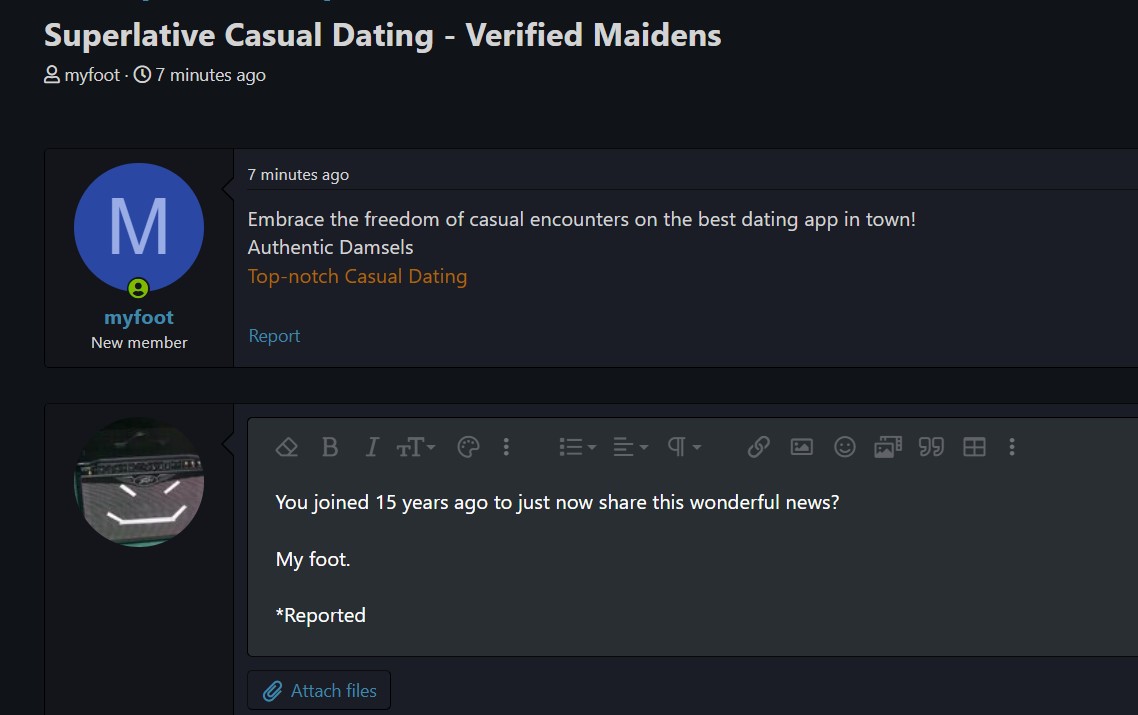Expand the list options dropdown
This screenshot has width=1138, height=715.
tap(577, 447)
